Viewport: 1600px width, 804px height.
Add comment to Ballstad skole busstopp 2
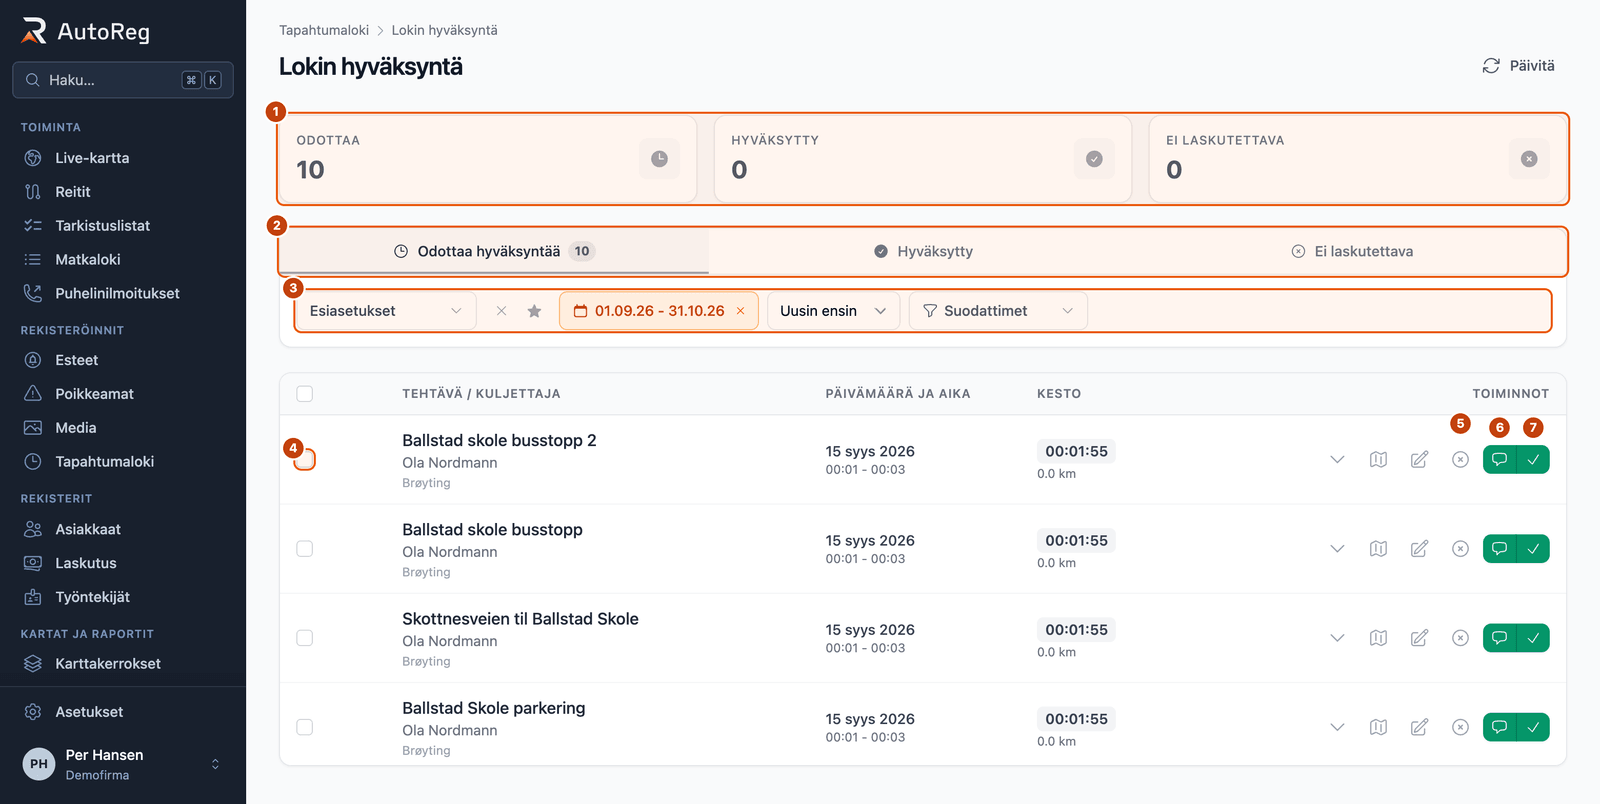pyautogui.click(x=1499, y=460)
